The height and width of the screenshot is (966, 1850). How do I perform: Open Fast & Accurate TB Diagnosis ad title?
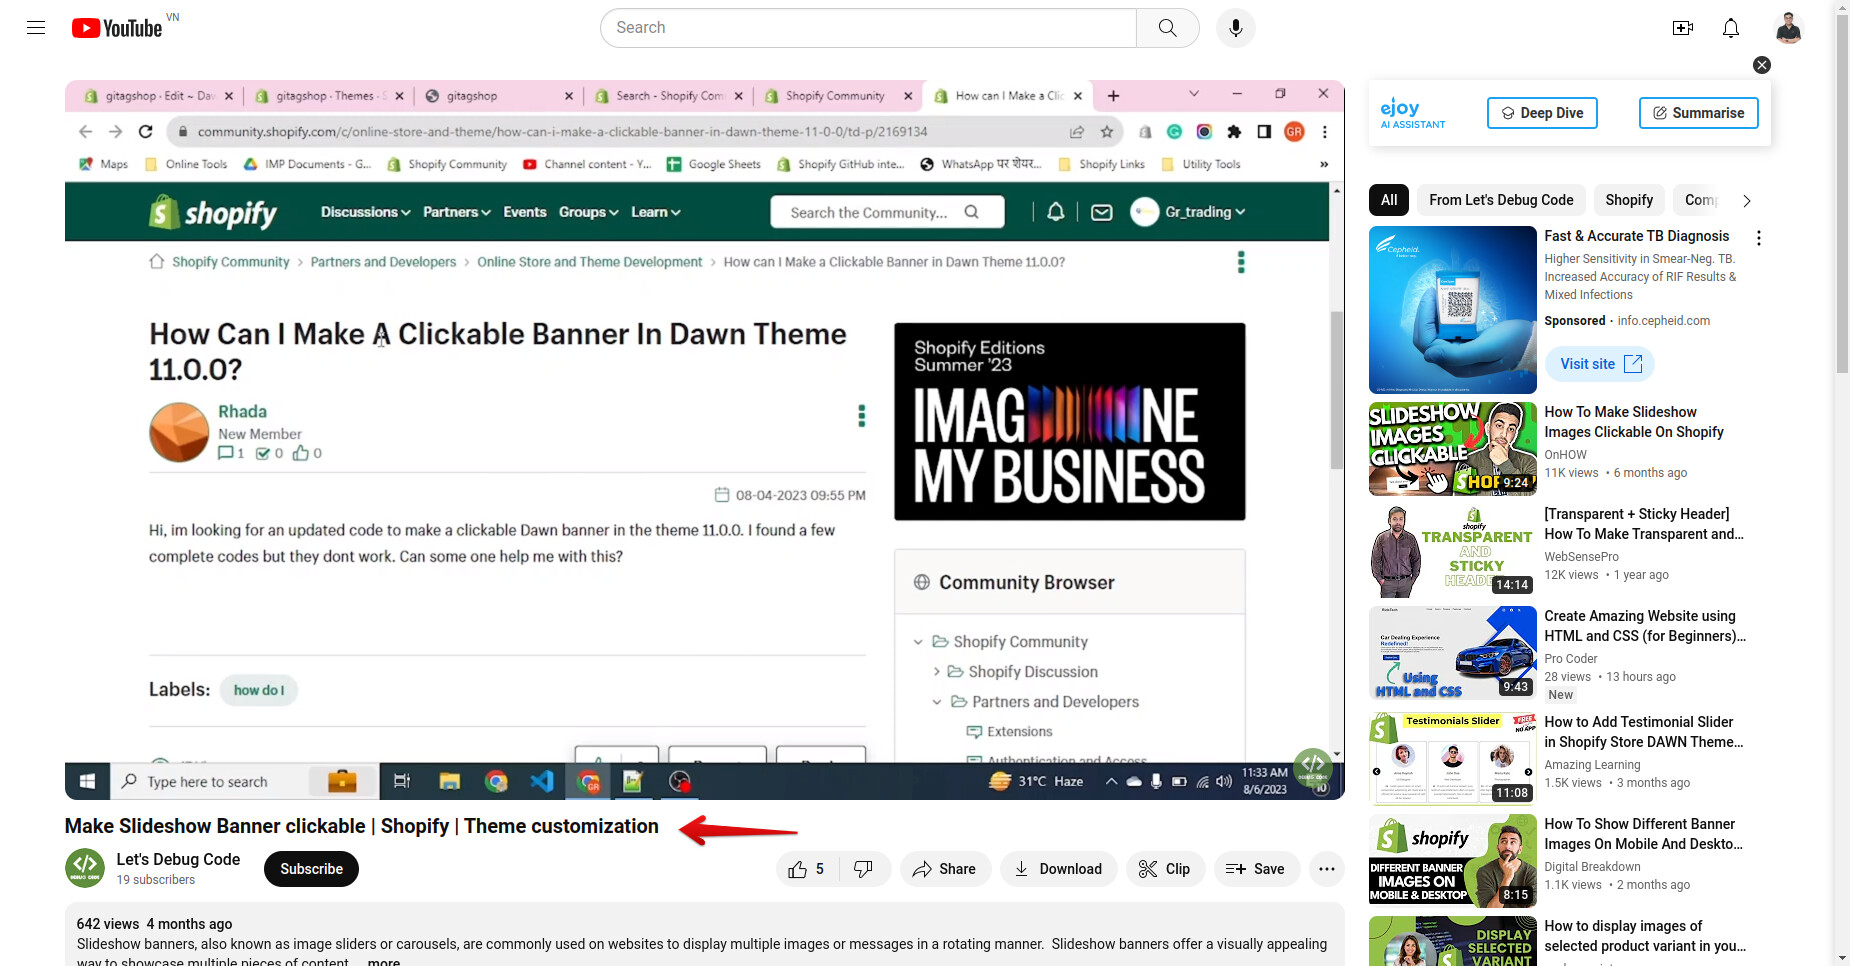1636,236
